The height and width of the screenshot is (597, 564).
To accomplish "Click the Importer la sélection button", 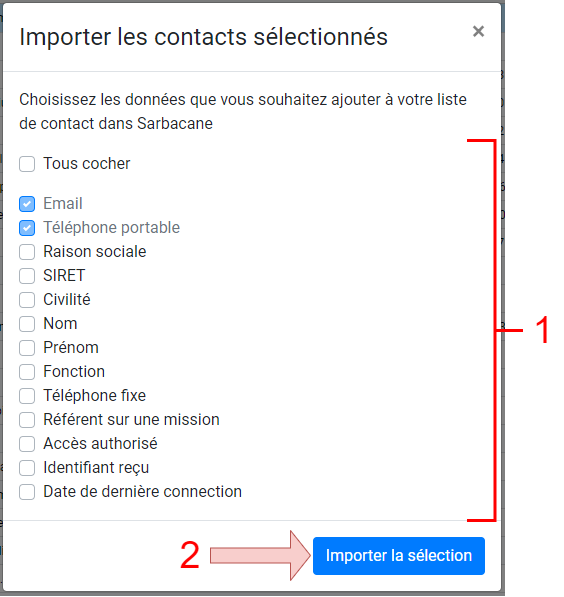I will click(399, 556).
